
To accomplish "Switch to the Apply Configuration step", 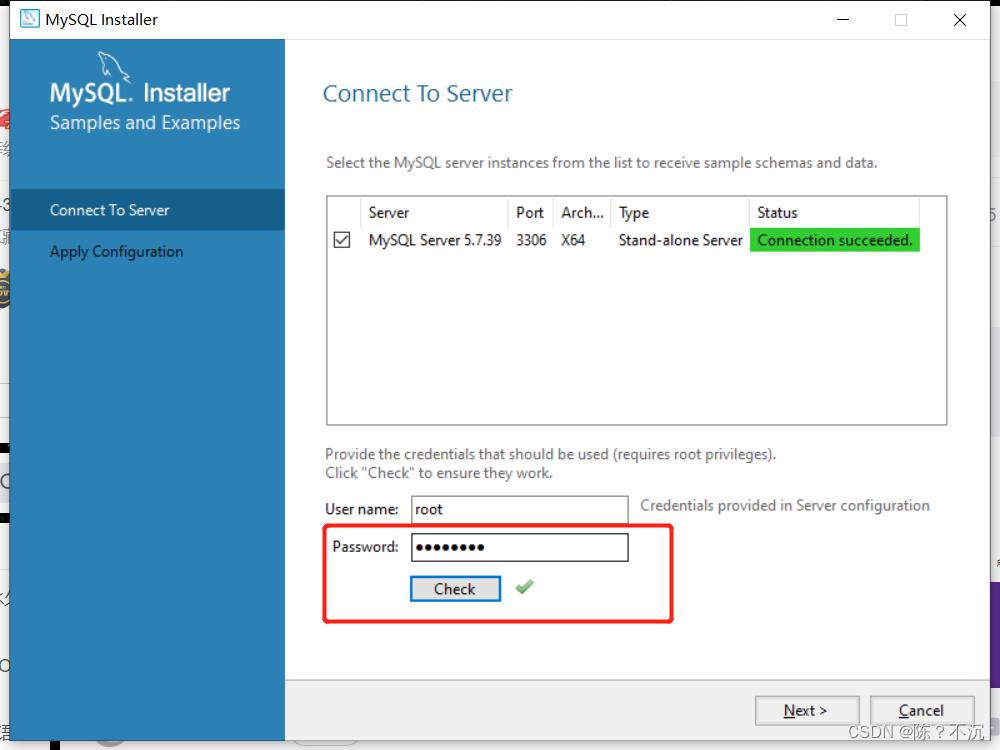I will (116, 251).
